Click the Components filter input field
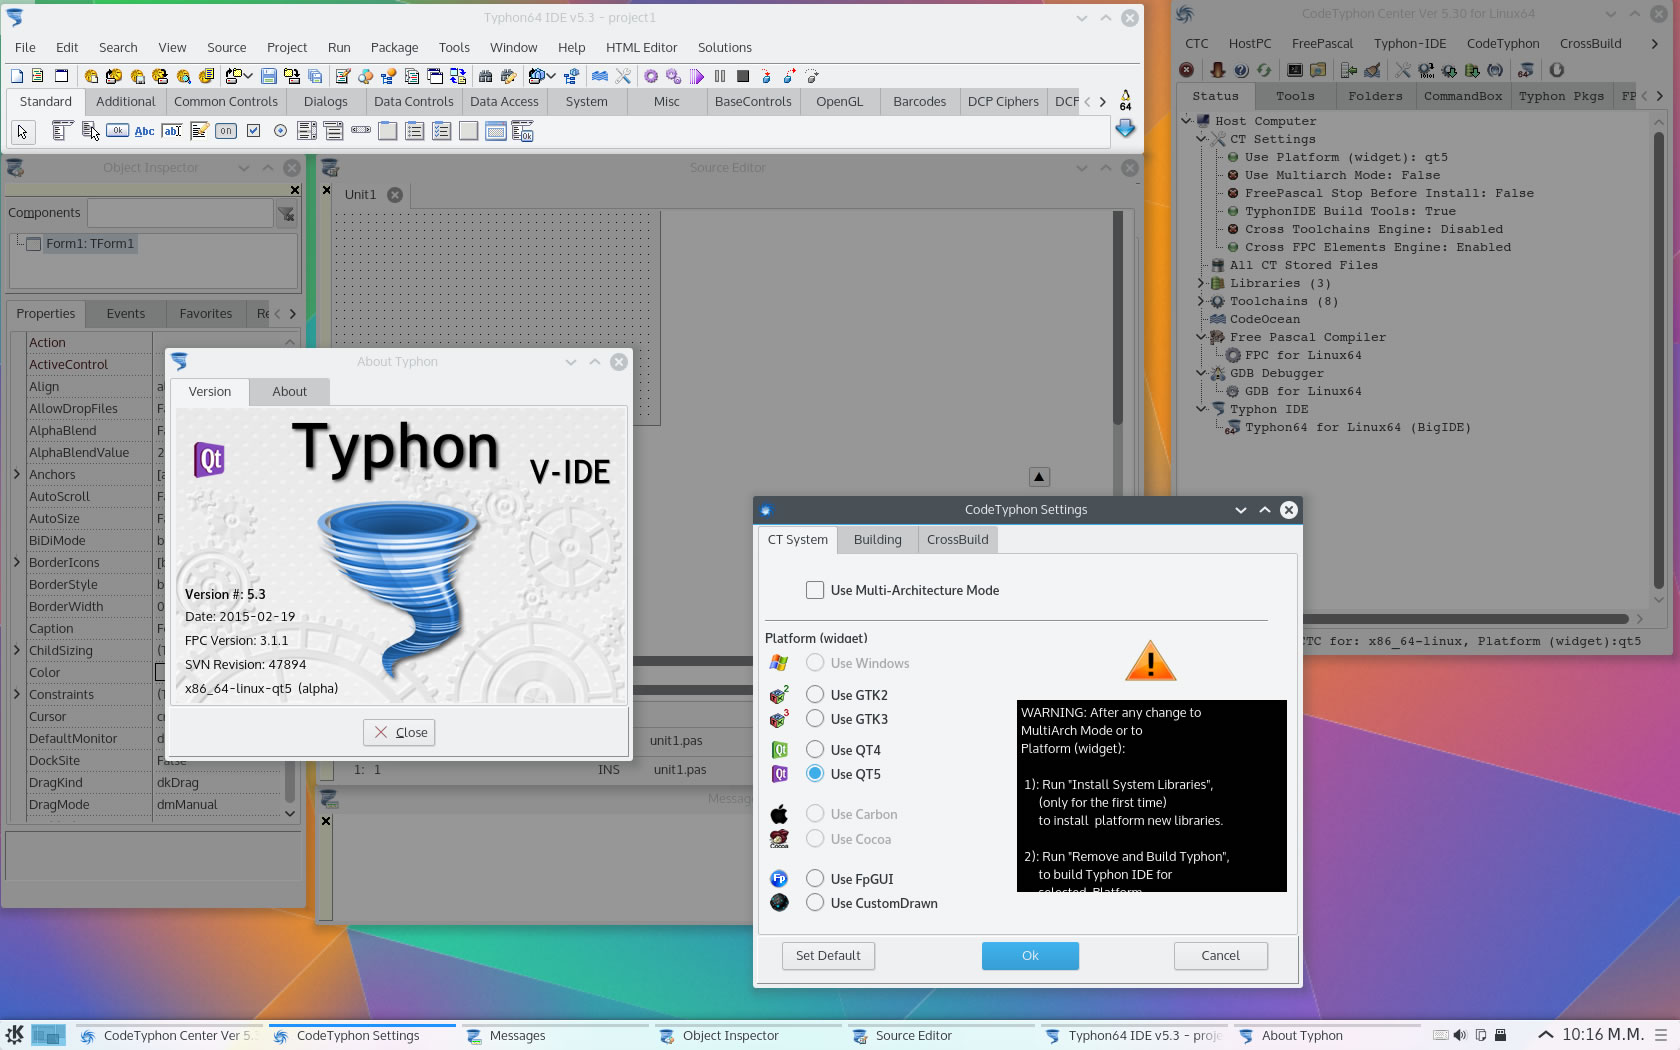This screenshot has height=1050, width=1680. (180, 212)
